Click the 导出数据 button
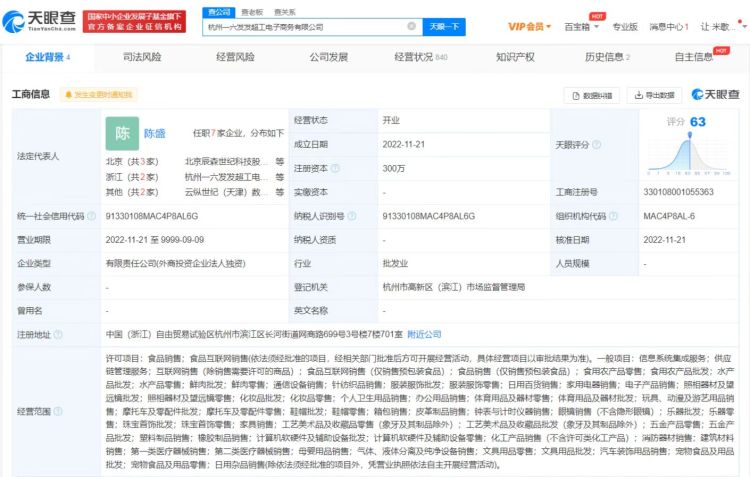 [x=653, y=95]
